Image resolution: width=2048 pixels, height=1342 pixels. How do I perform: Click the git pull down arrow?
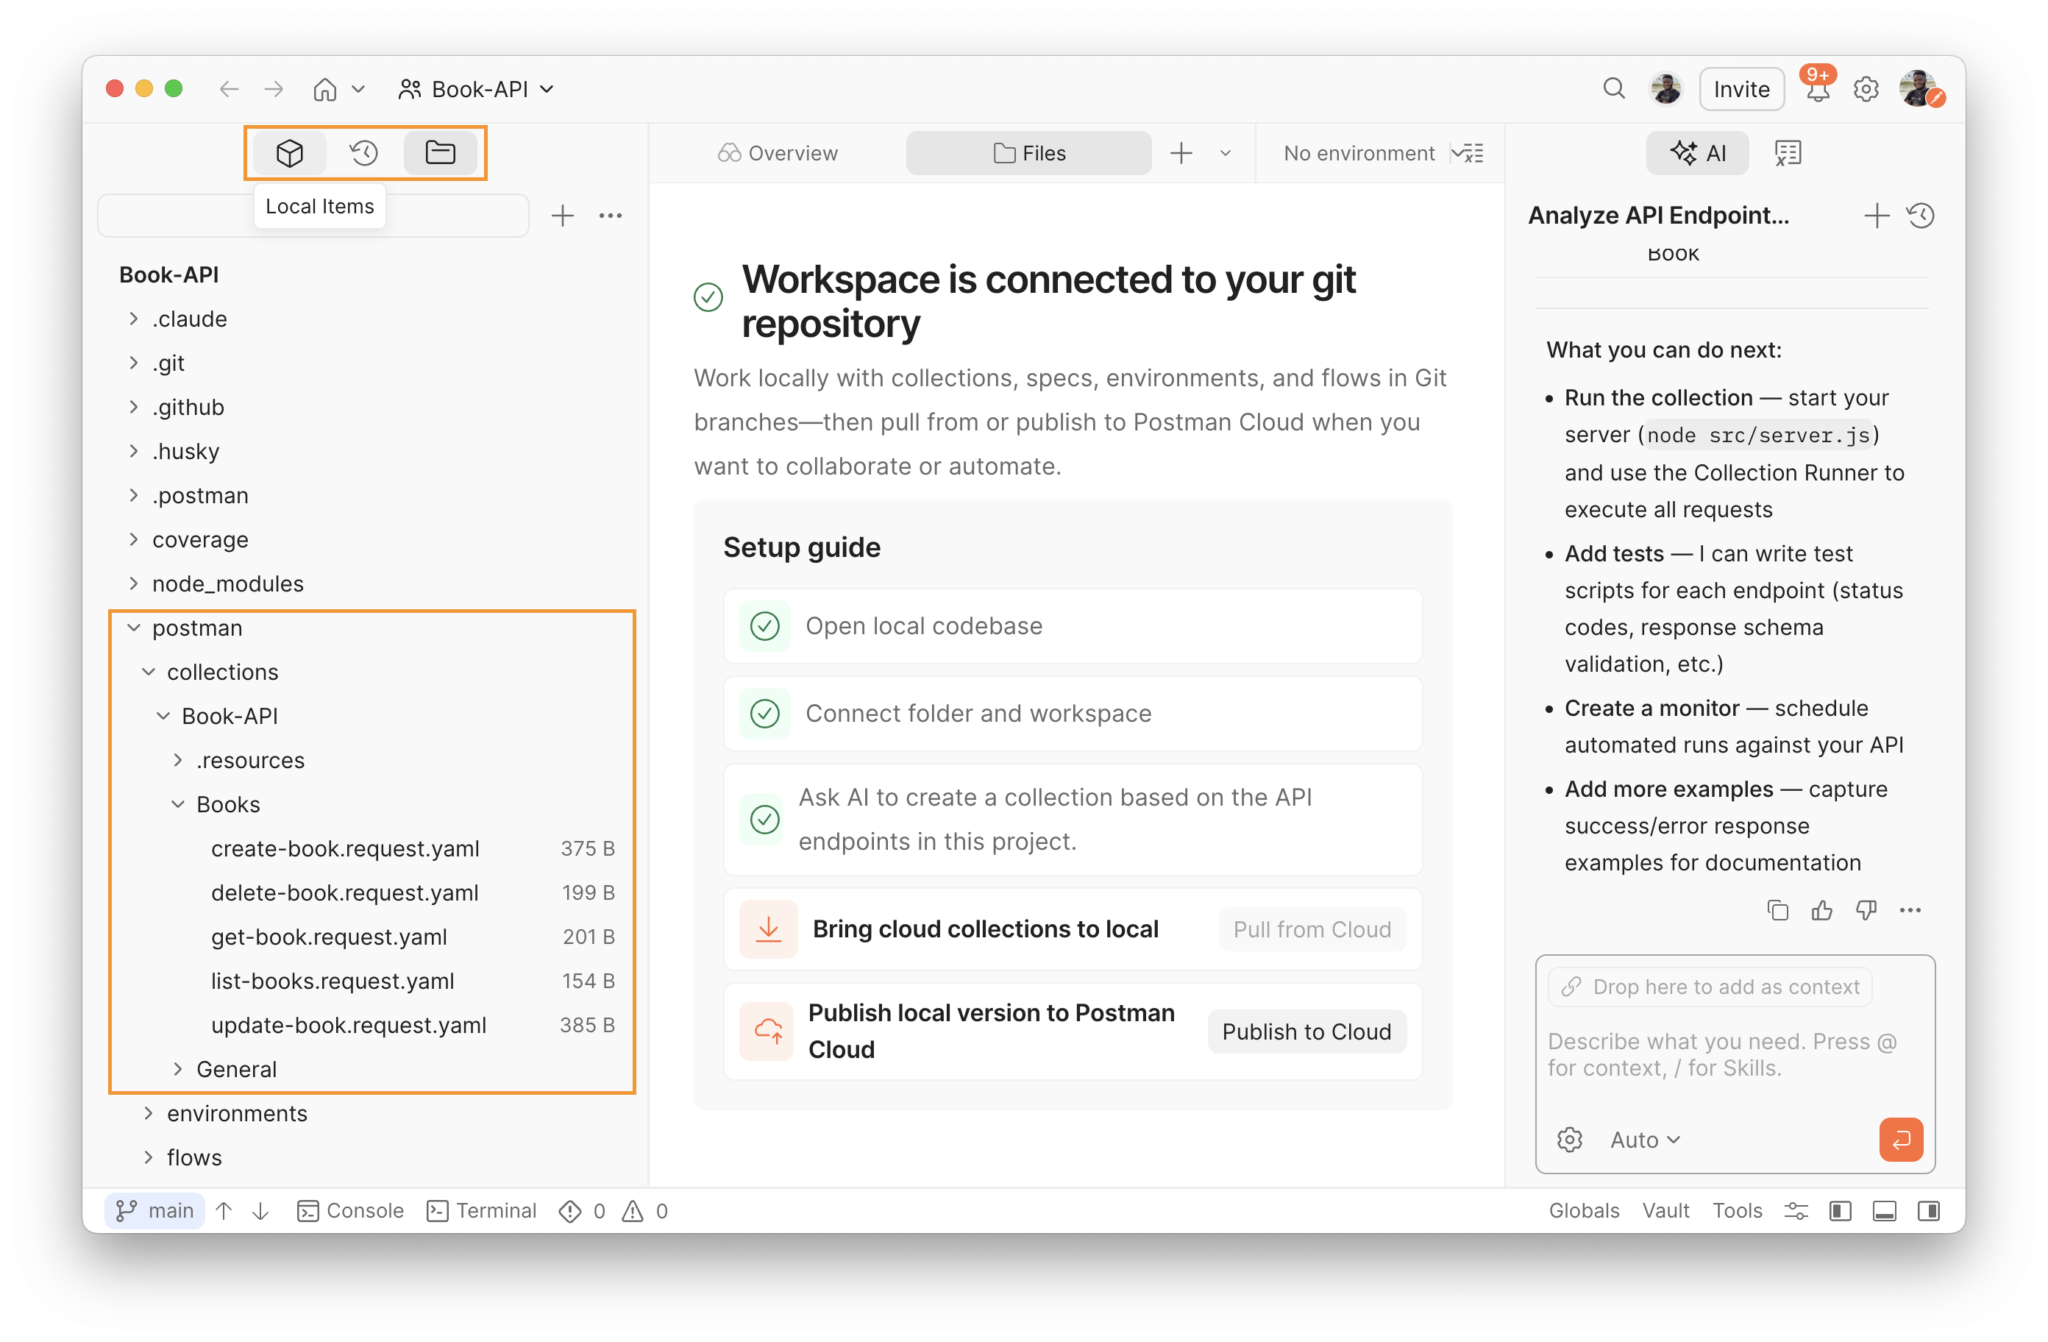260,1211
